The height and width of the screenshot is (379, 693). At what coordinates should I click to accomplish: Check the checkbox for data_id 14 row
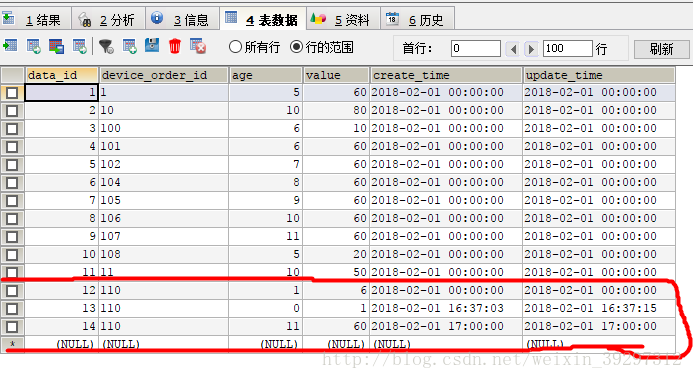tap(12, 327)
